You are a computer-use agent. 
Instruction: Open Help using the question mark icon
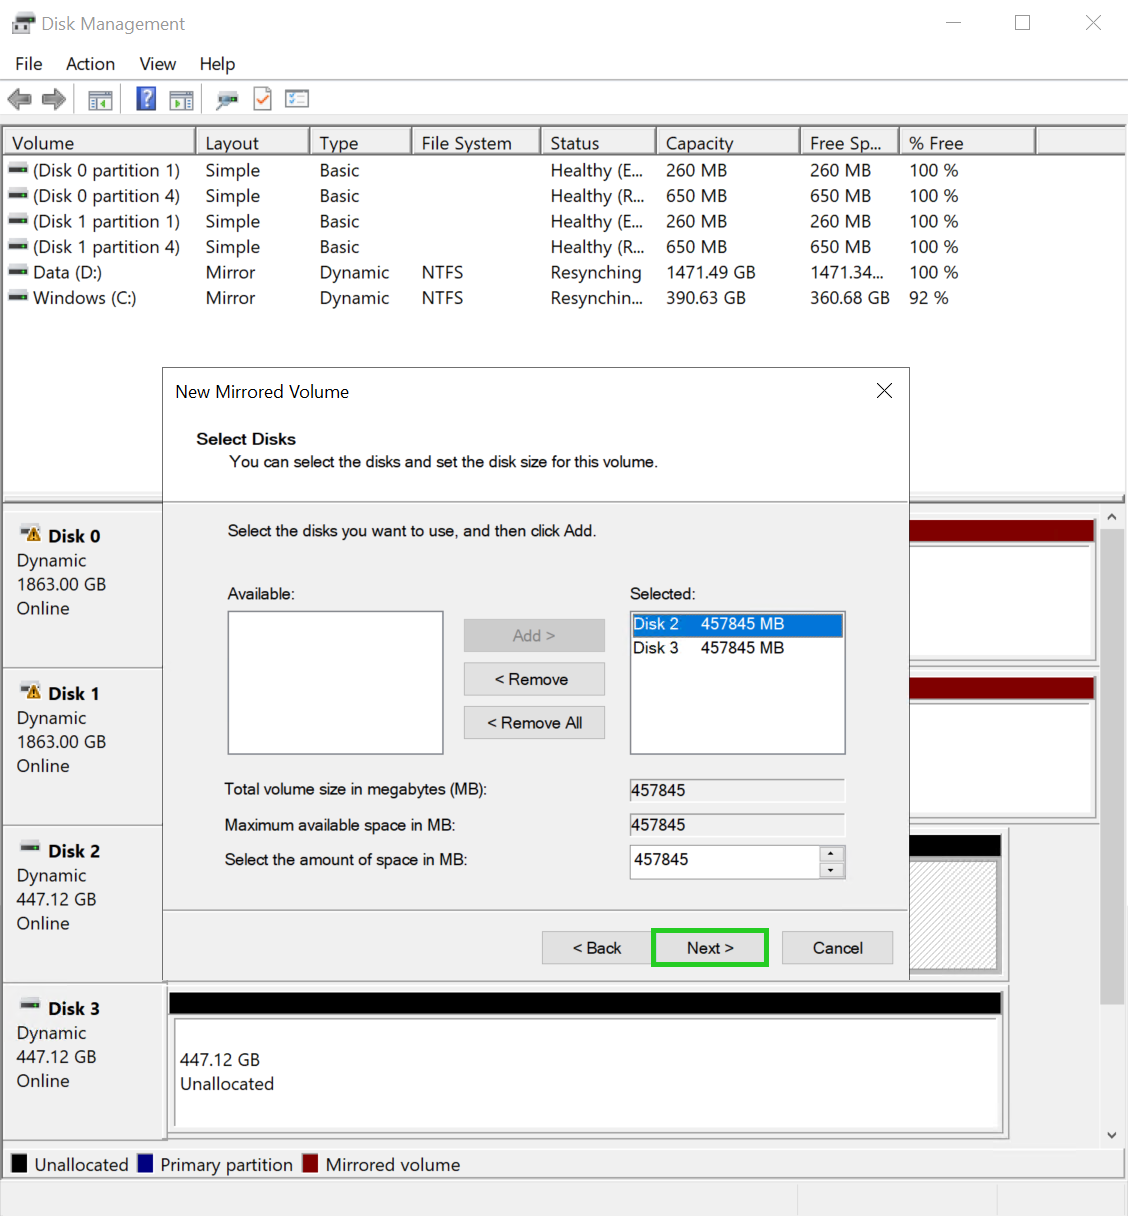pos(146,98)
